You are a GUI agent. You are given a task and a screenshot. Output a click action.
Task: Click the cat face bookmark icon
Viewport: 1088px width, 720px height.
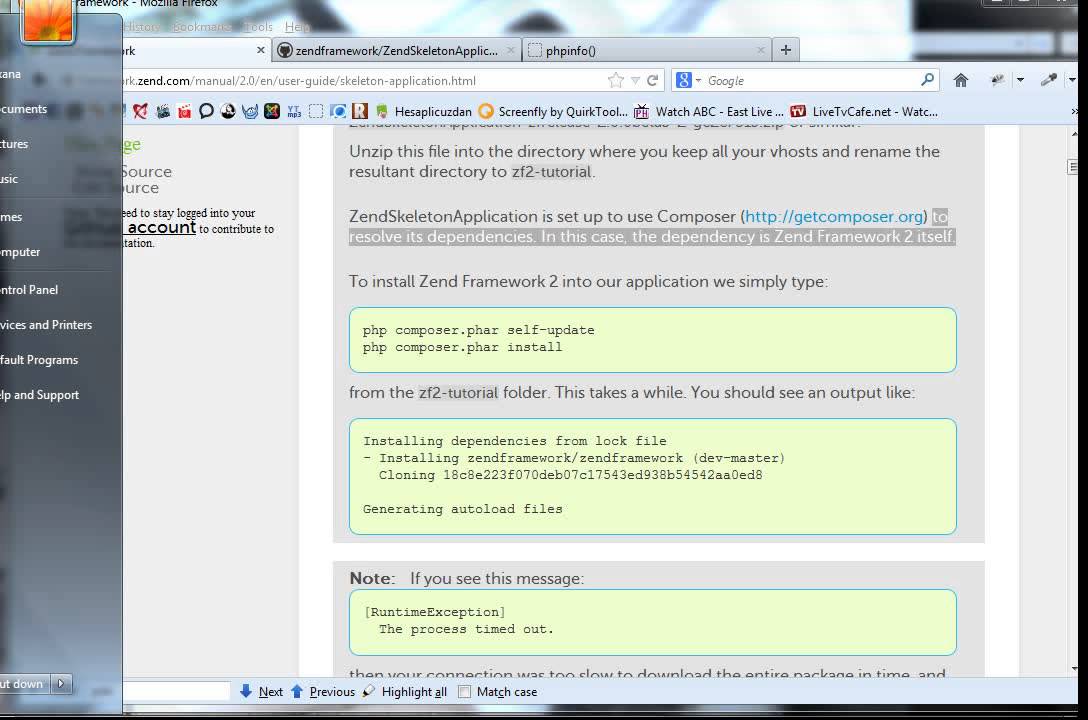coord(250,111)
